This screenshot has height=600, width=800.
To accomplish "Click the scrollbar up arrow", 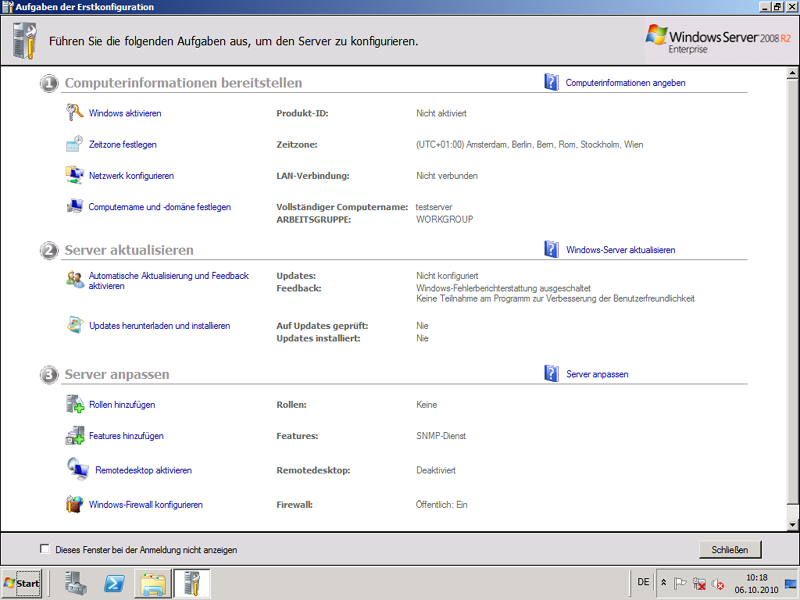I will [x=792, y=73].
